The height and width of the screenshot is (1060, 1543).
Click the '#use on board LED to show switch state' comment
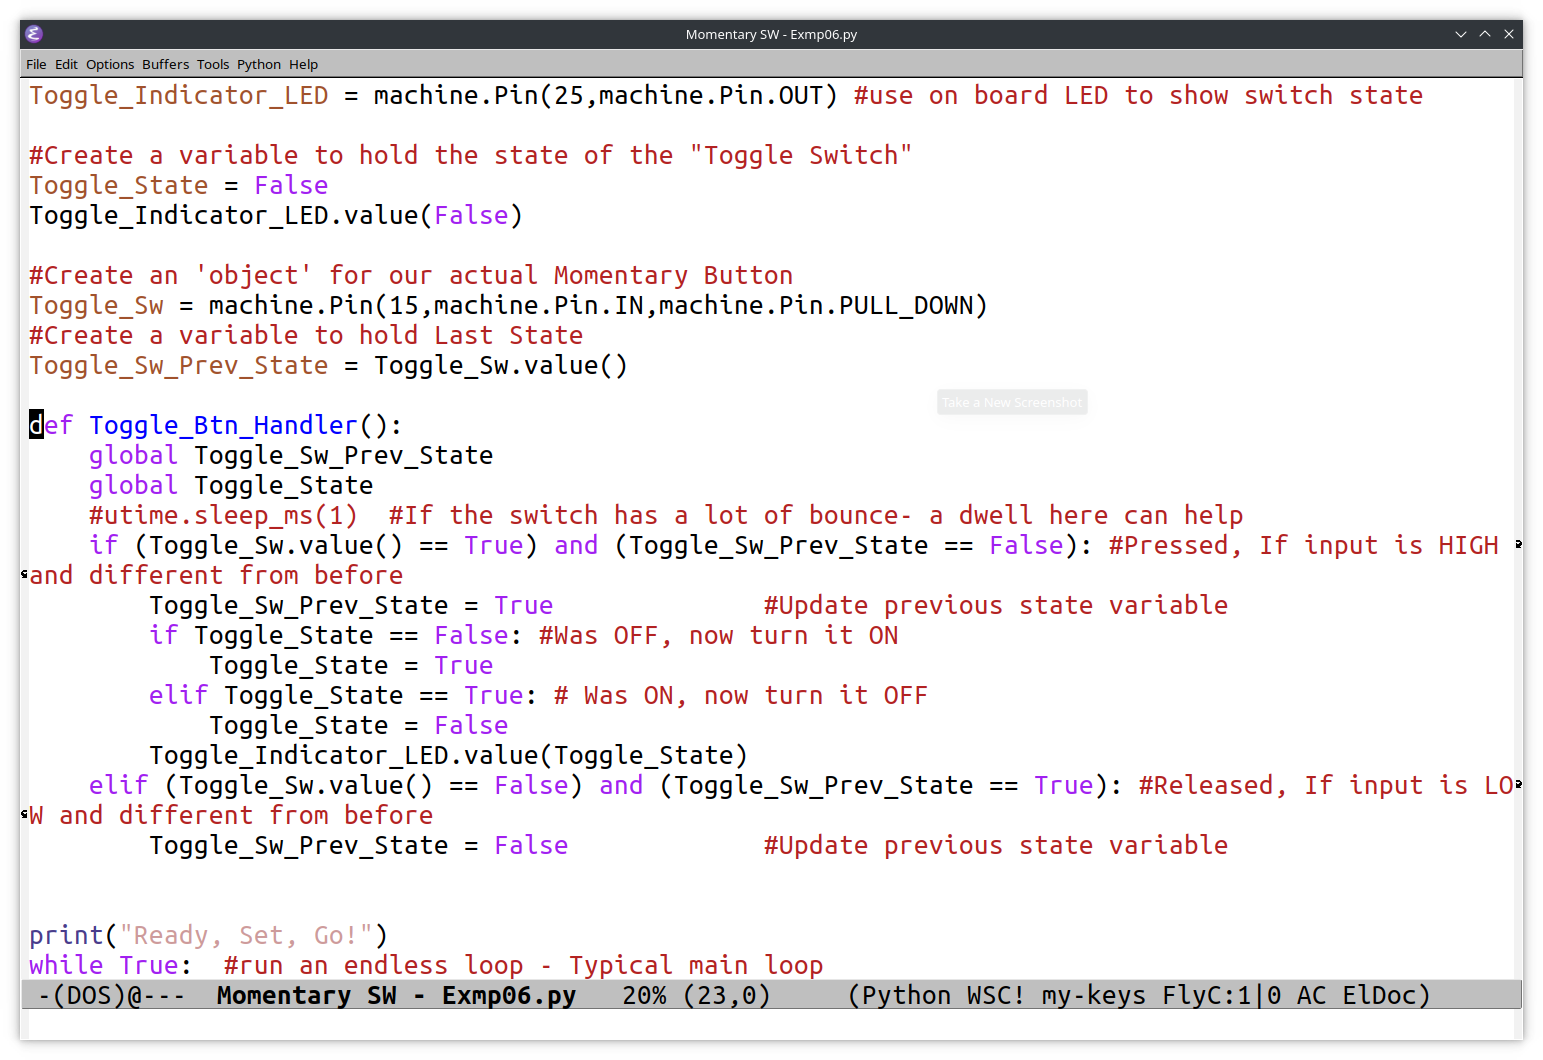click(1138, 96)
